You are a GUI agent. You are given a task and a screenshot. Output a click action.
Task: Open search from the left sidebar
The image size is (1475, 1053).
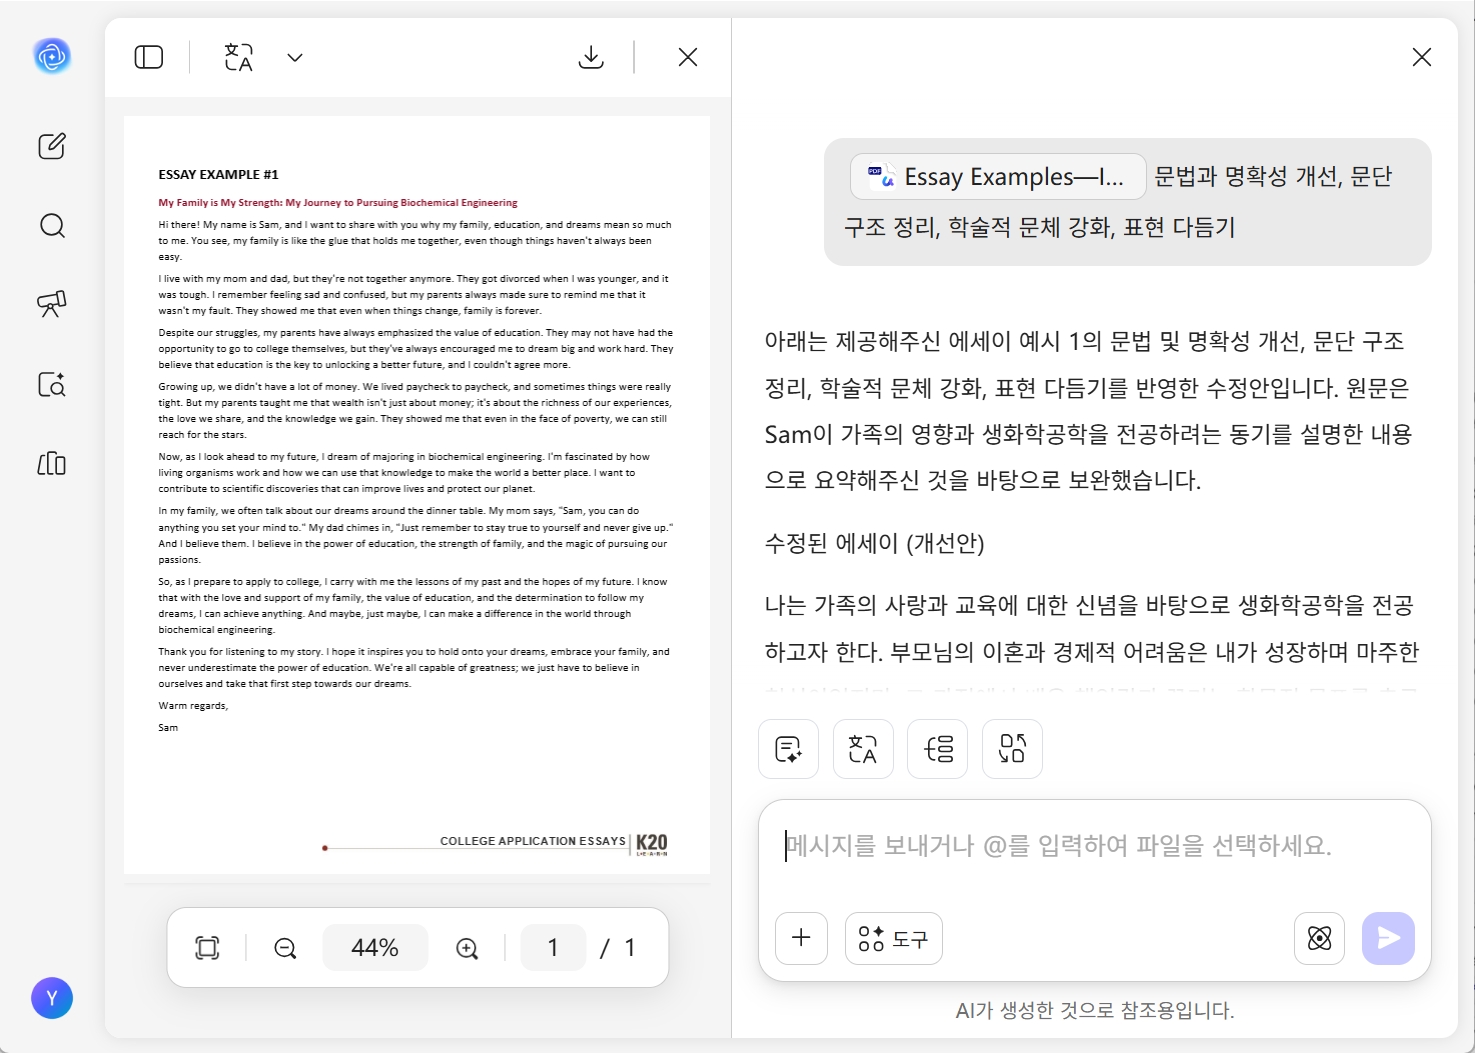click(52, 225)
